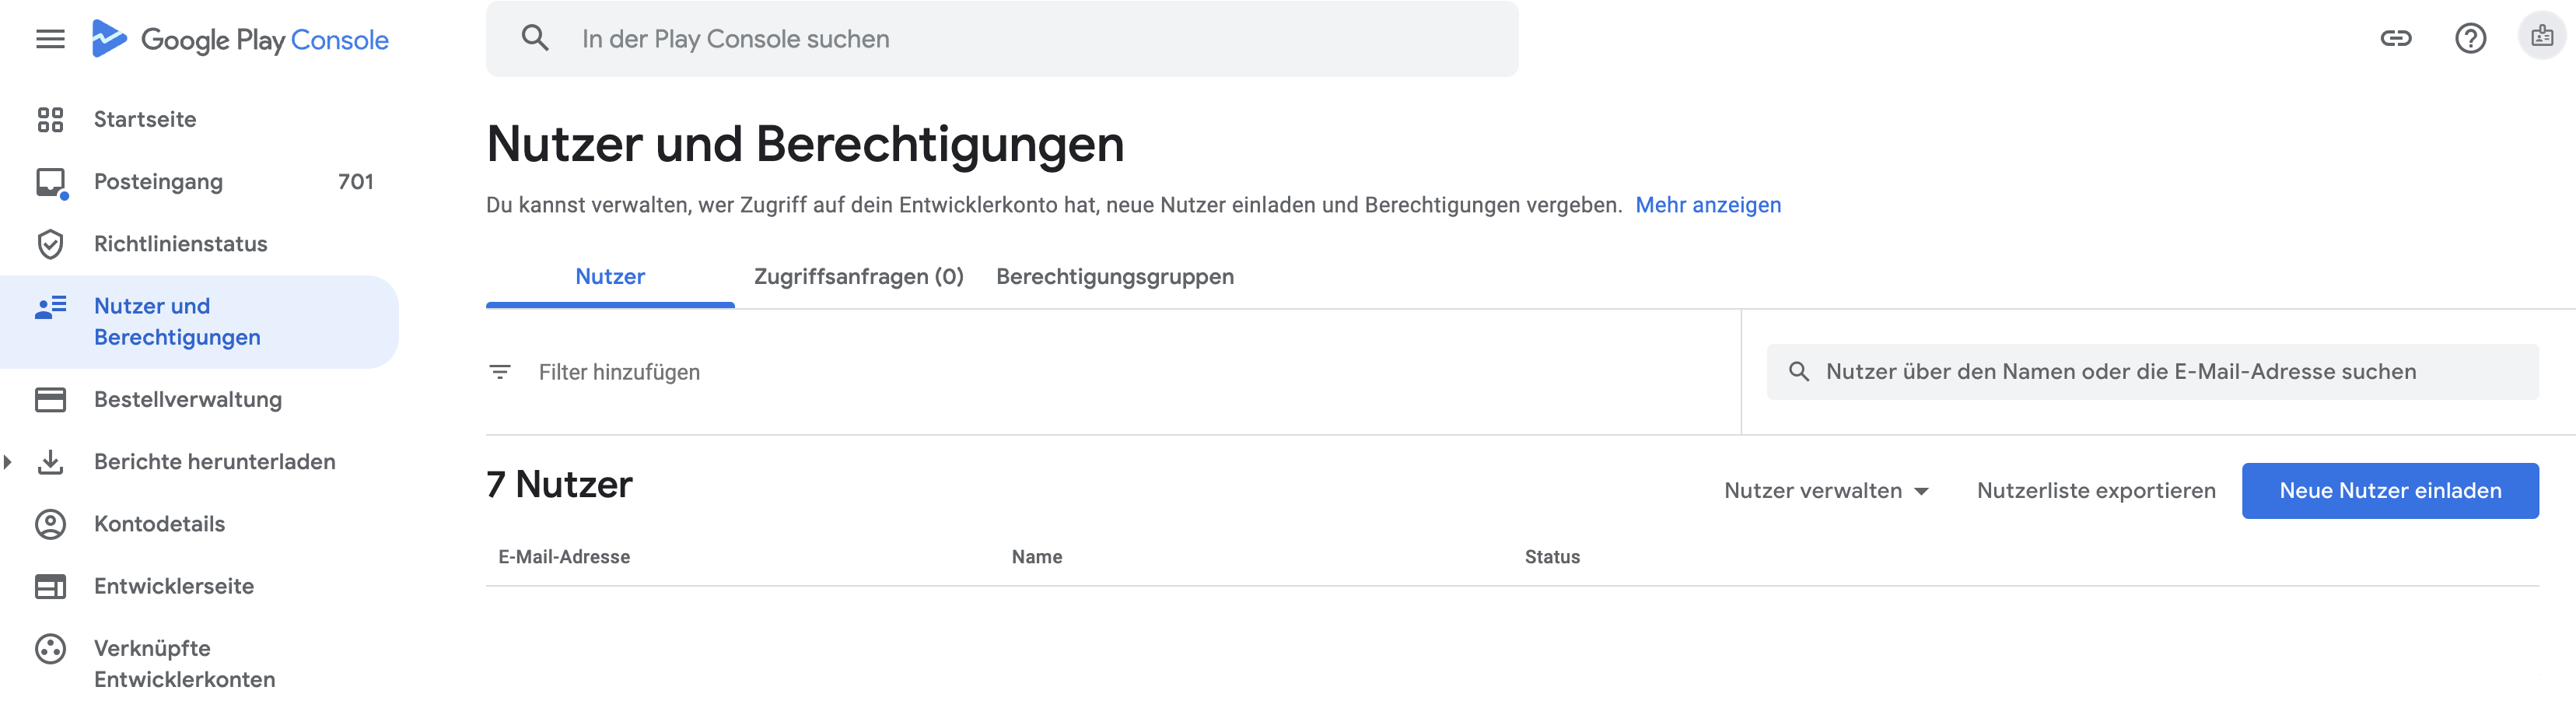
Task: Click the Posteingang inbox icon
Action: [x=51, y=183]
